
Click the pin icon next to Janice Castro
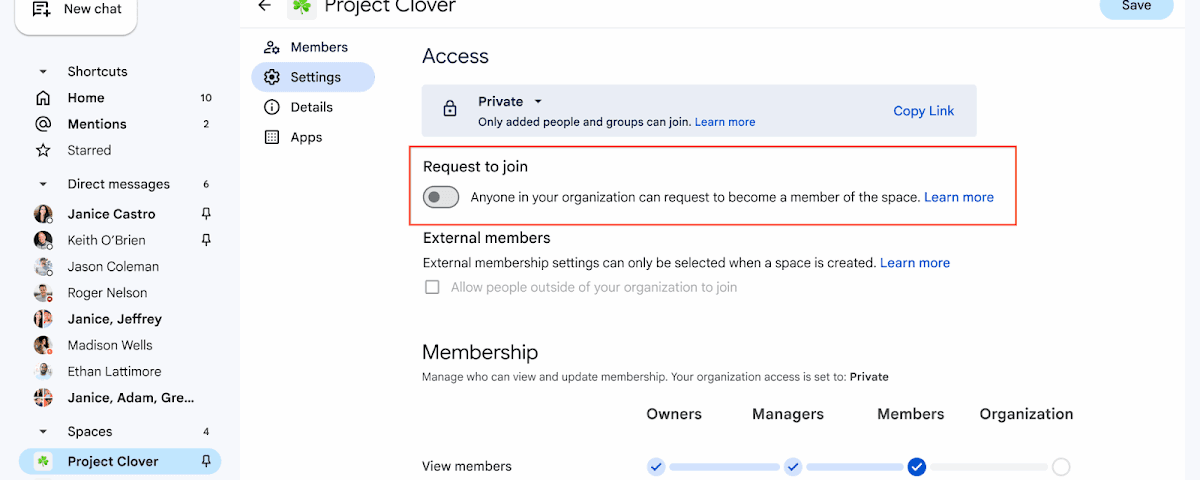pyautogui.click(x=206, y=214)
